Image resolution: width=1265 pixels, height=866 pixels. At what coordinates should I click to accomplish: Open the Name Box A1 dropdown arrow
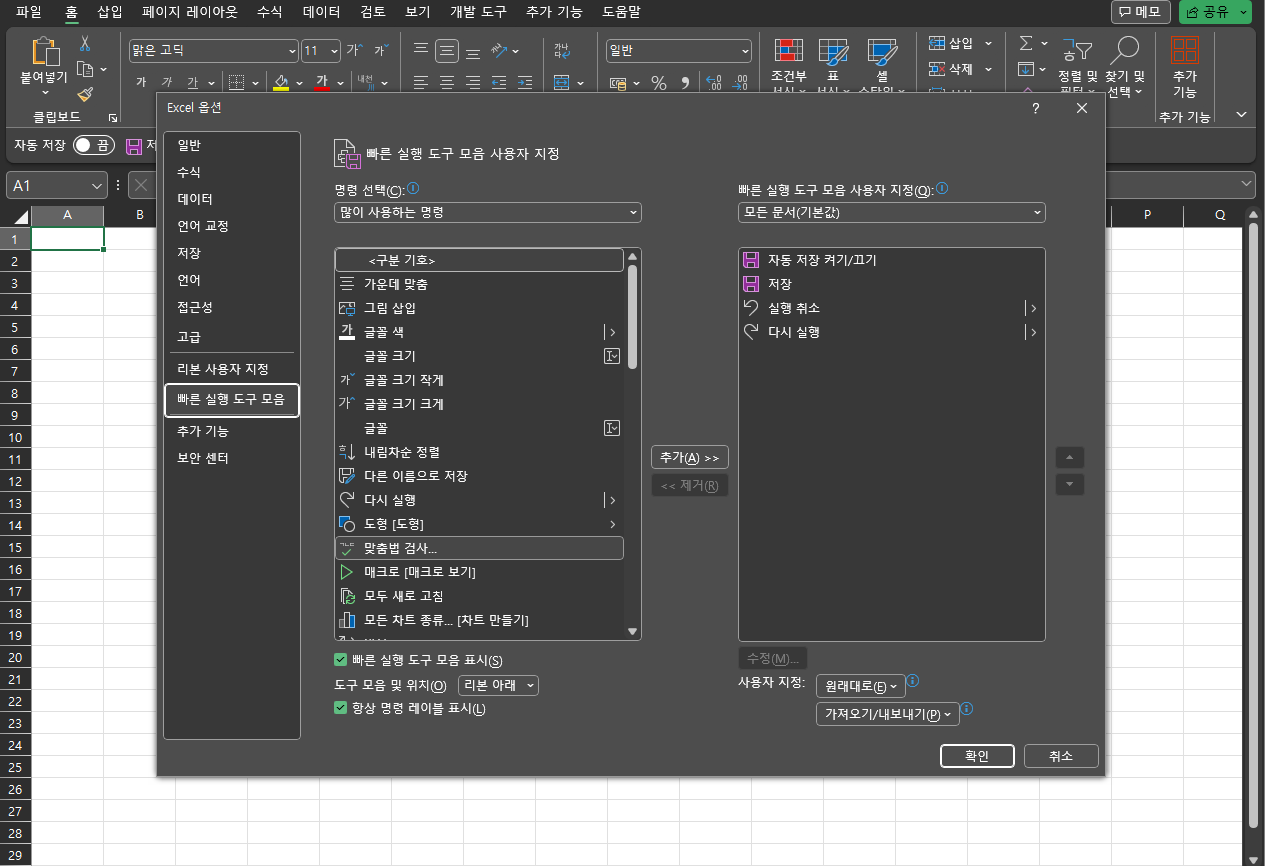tap(97, 185)
